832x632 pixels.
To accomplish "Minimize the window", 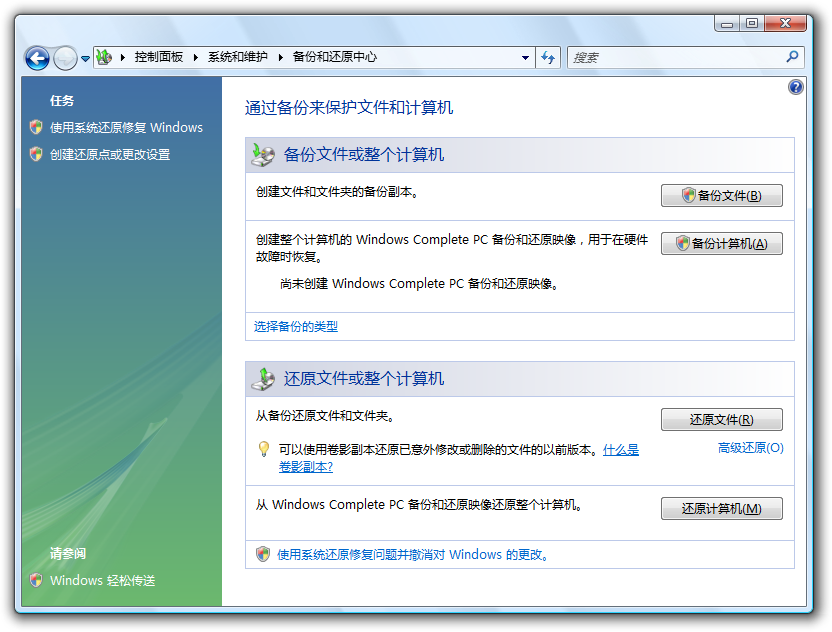I will pos(727,24).
